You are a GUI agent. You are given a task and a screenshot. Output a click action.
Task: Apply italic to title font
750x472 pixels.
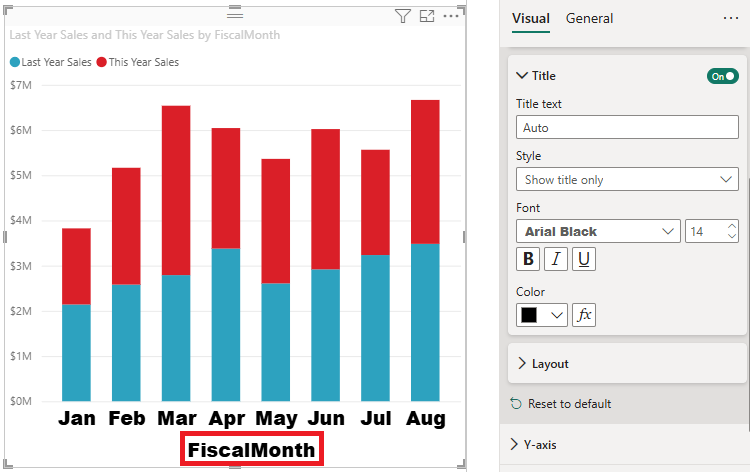pos(556,259)
